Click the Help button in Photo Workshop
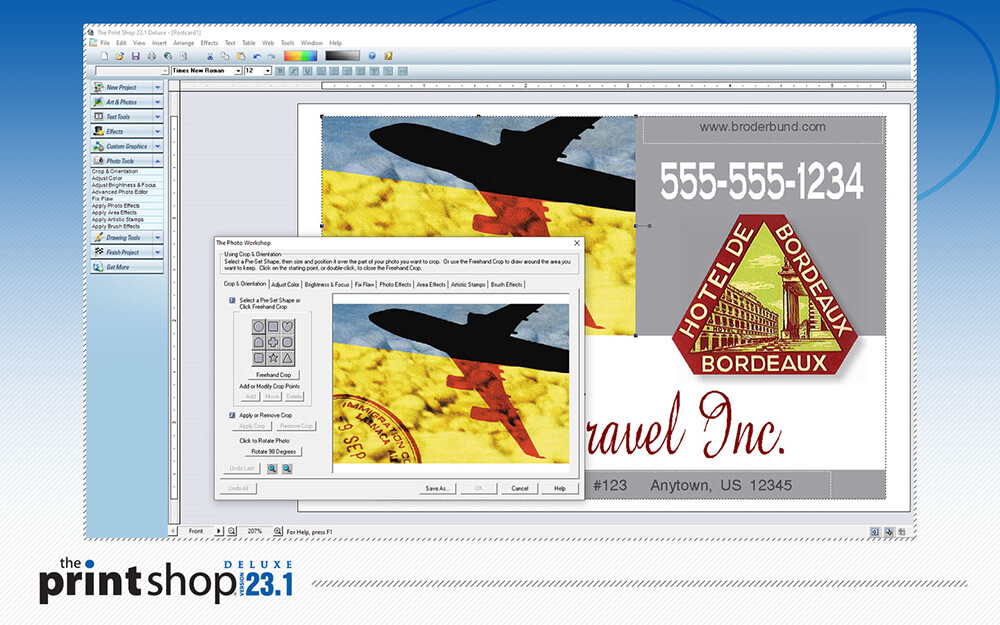The width and height of the screenshot is (1000, 625). point(559,489)
